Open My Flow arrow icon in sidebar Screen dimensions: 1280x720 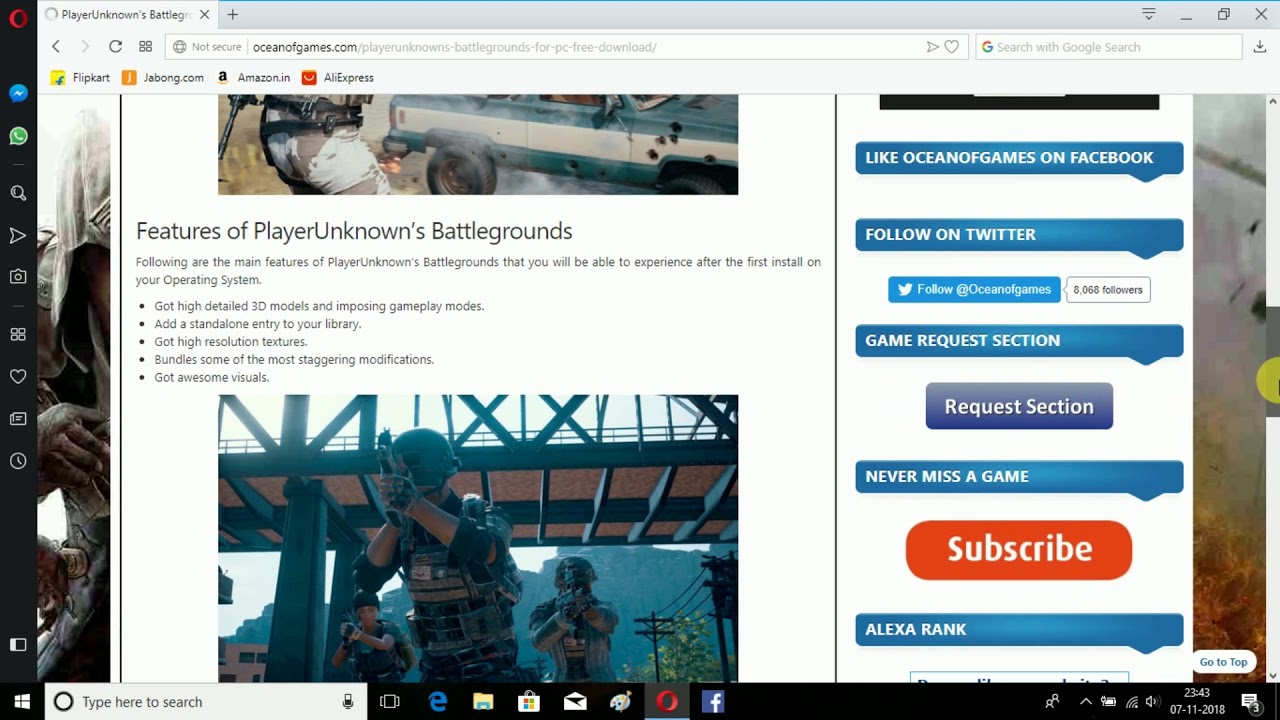[x=18, y=236]
